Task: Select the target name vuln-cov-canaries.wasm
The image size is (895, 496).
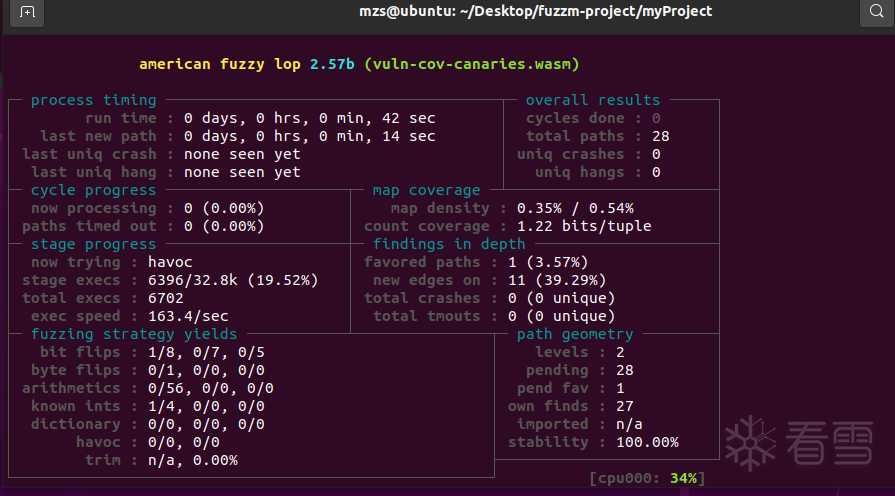Action: (x=472, y=64)
